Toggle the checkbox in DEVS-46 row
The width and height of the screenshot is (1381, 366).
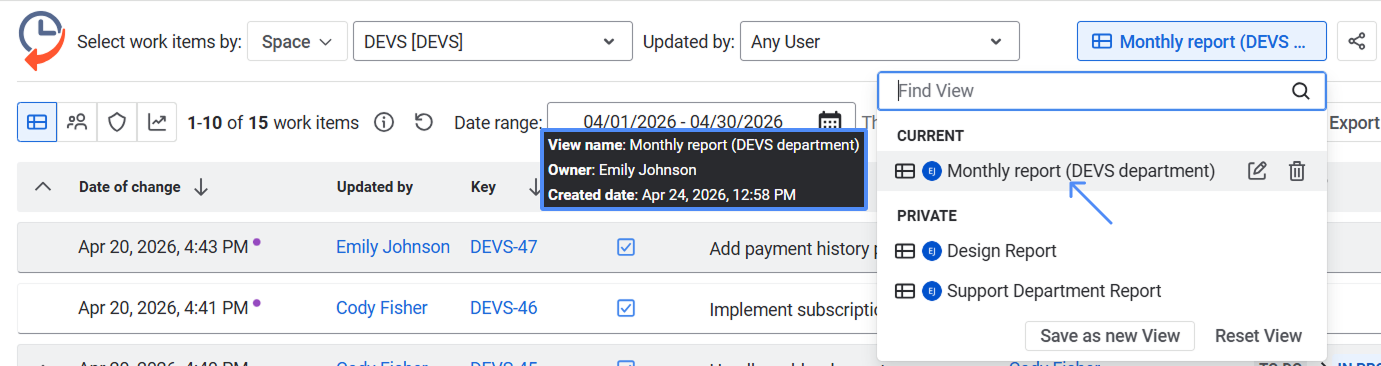pyautogui.click(x=626, y=308)
